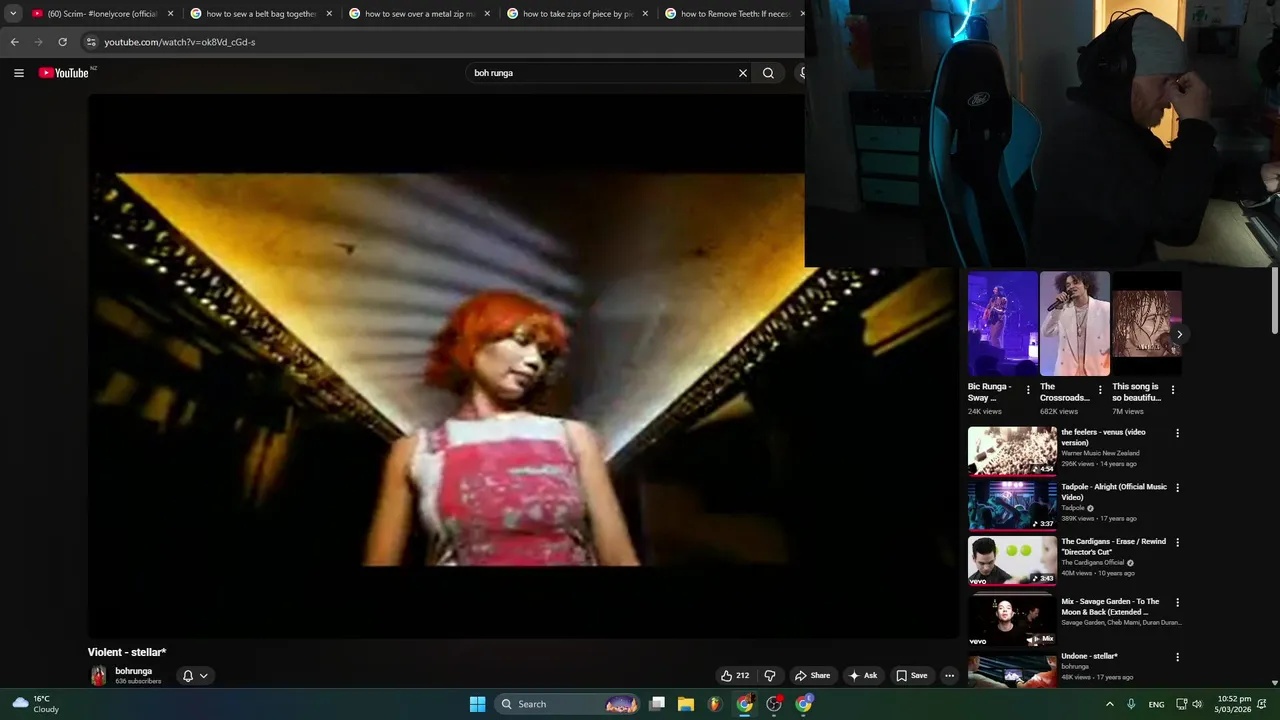The width and height of the screenshot is (1280, 720).
Task: Go back with browser back arrow
Action: pos(14,42)
